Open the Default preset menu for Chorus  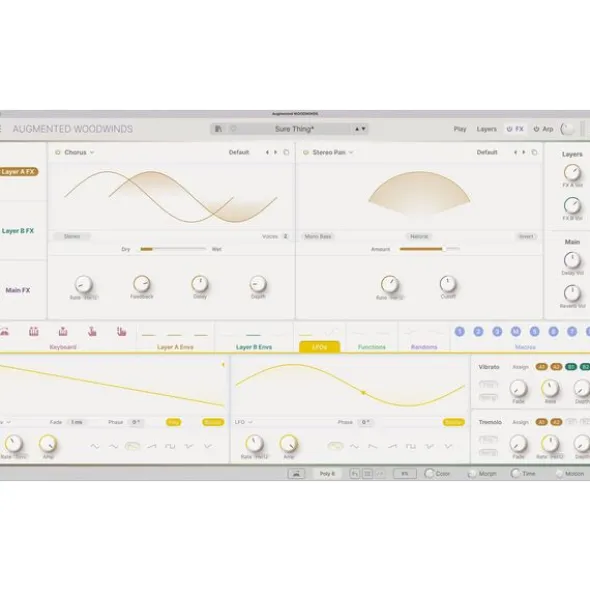(239, 152)
